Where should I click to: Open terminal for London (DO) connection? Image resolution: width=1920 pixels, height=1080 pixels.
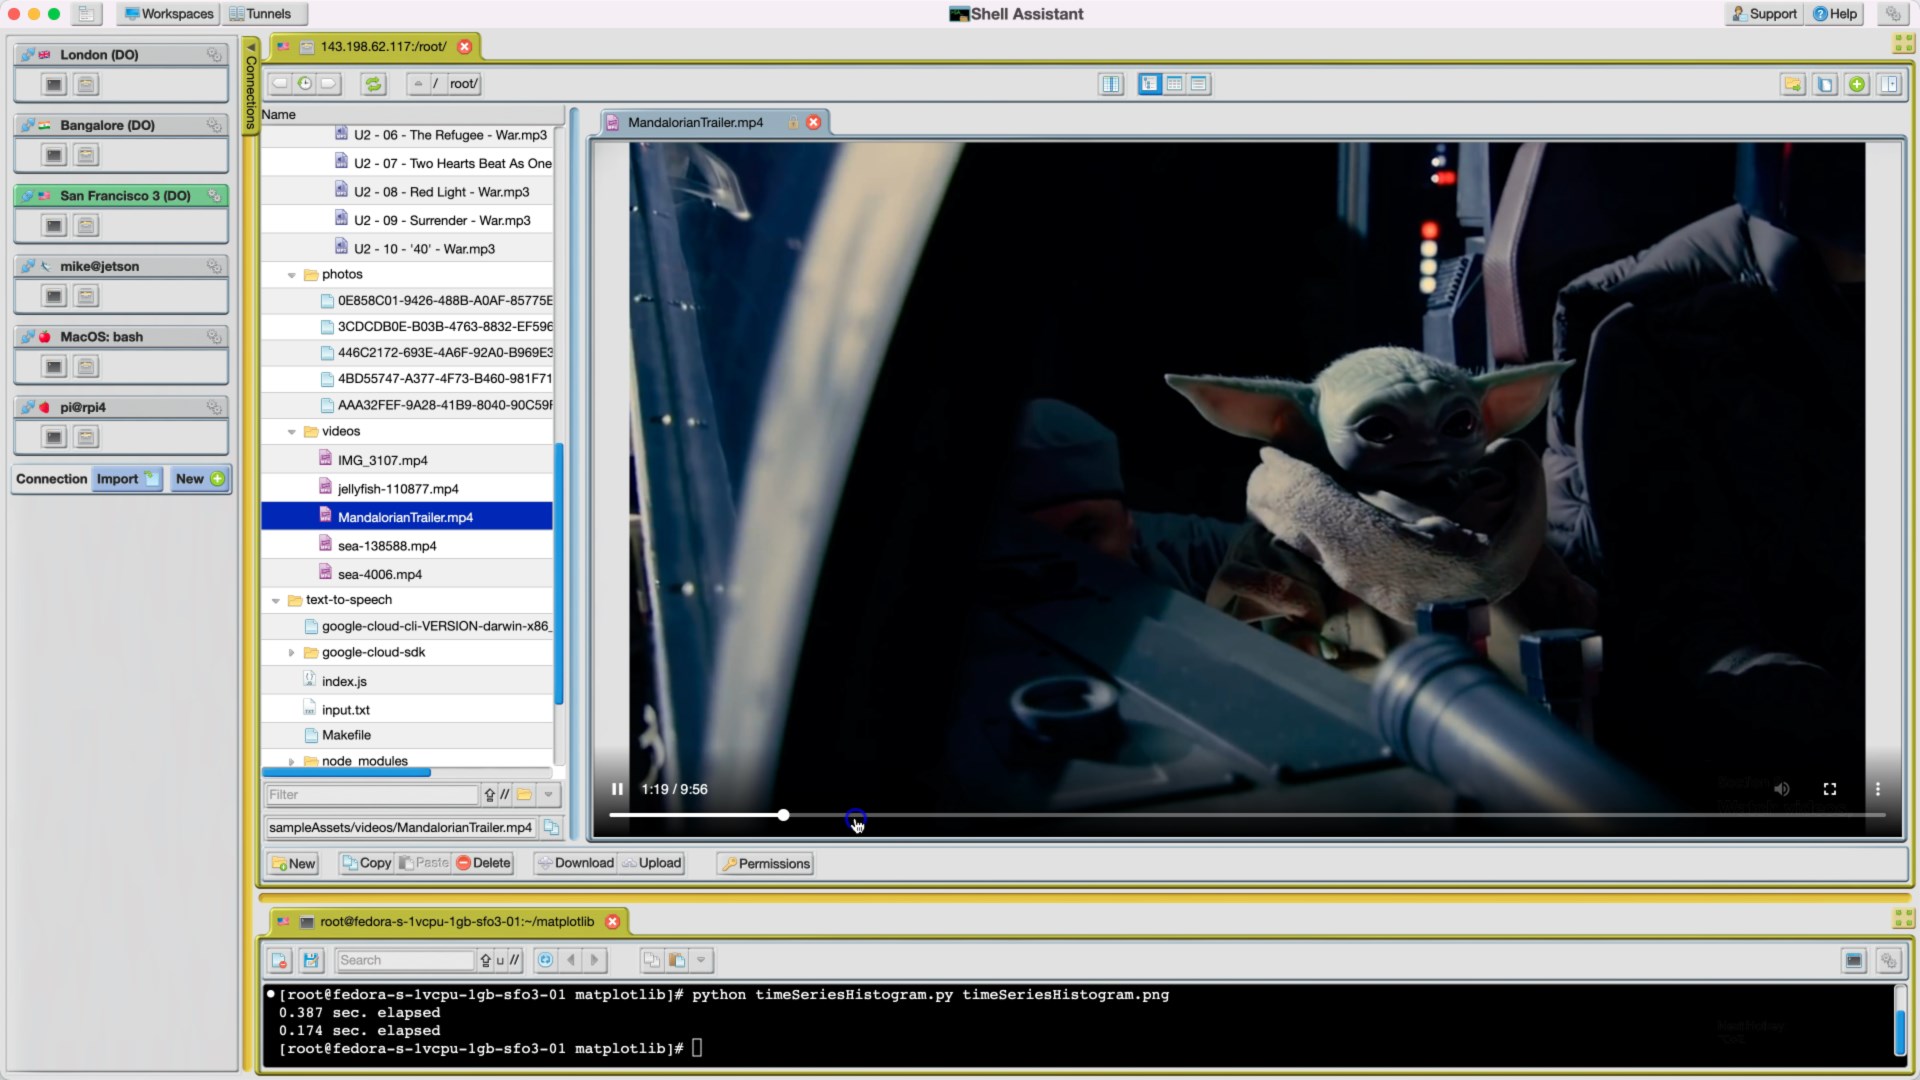click(54, 85)
